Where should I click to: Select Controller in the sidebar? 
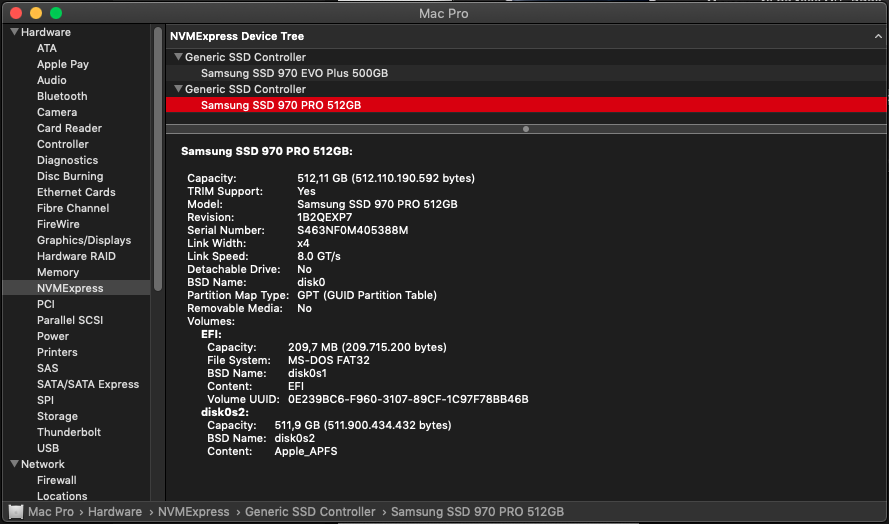63,144
